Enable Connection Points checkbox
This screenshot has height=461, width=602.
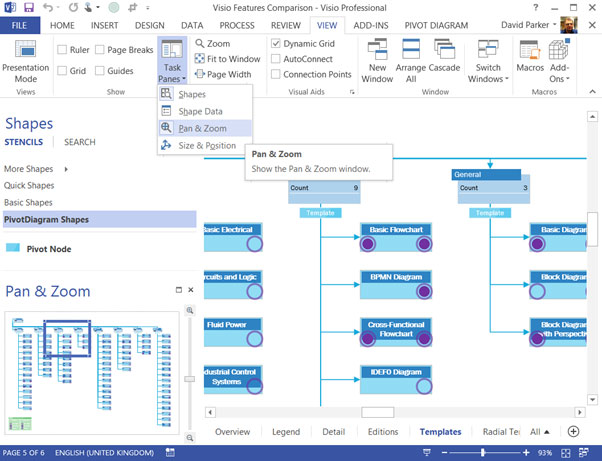pyautogui.click(x=276, y=74)
